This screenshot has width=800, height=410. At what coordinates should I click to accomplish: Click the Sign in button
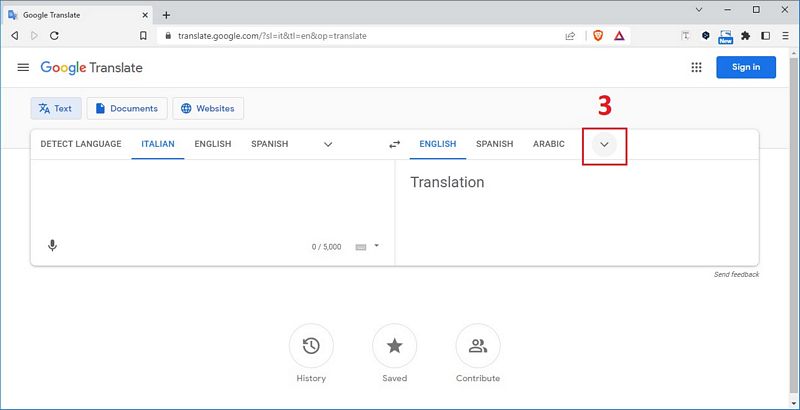tap(746, 67)
